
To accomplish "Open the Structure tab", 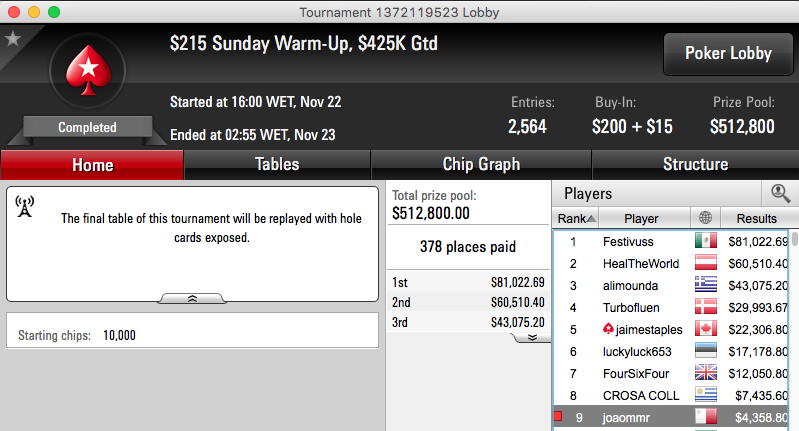I will (x=695, y=165).
